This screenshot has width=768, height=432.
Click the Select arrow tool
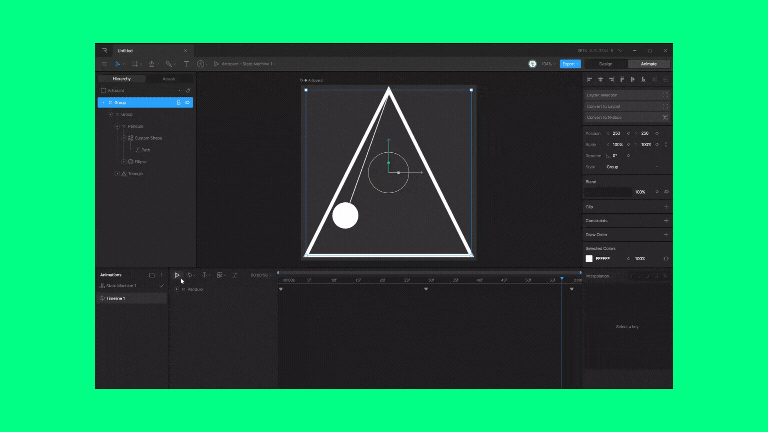coord(118,64)
